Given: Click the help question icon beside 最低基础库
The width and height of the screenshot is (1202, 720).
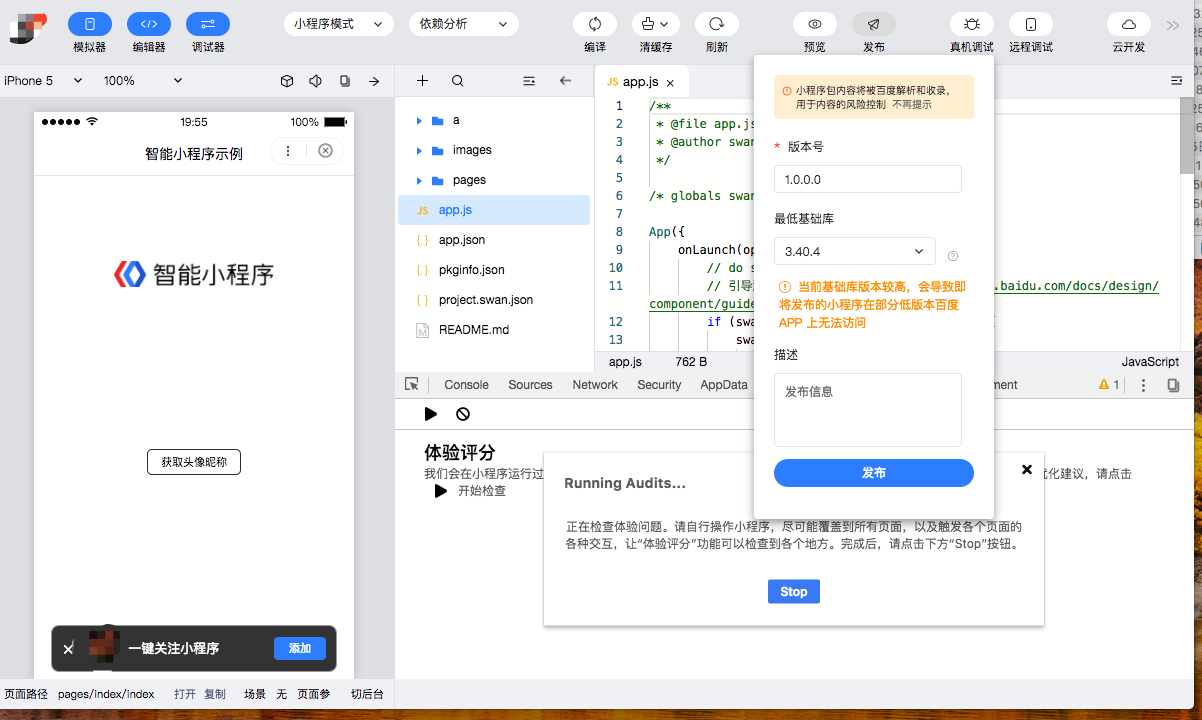Looking at the screenshot, I should pos(953,256).
